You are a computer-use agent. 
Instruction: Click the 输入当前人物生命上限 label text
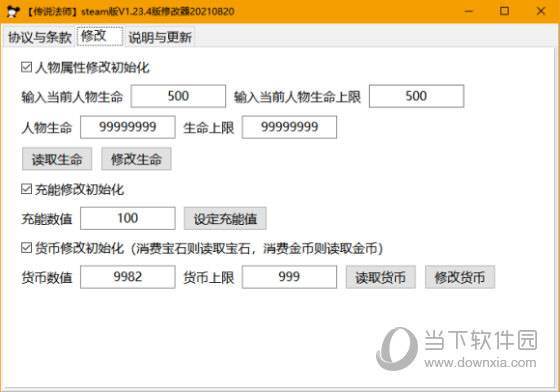[x=297, y=97]
